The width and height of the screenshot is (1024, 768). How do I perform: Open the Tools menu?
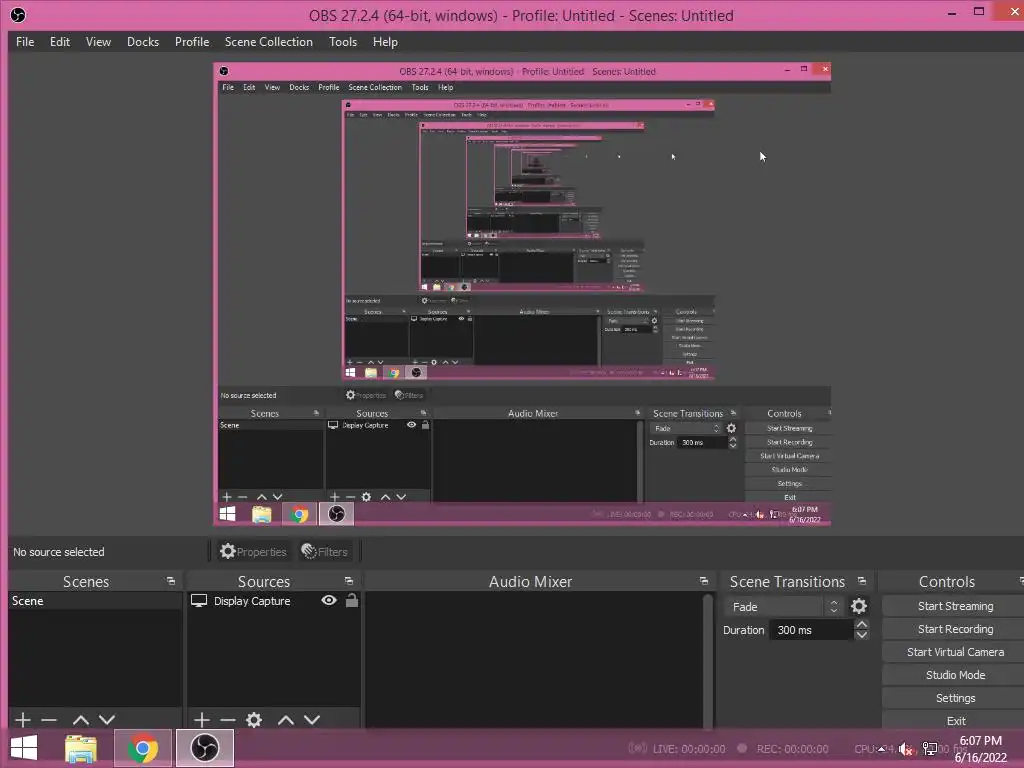[343, 42]
